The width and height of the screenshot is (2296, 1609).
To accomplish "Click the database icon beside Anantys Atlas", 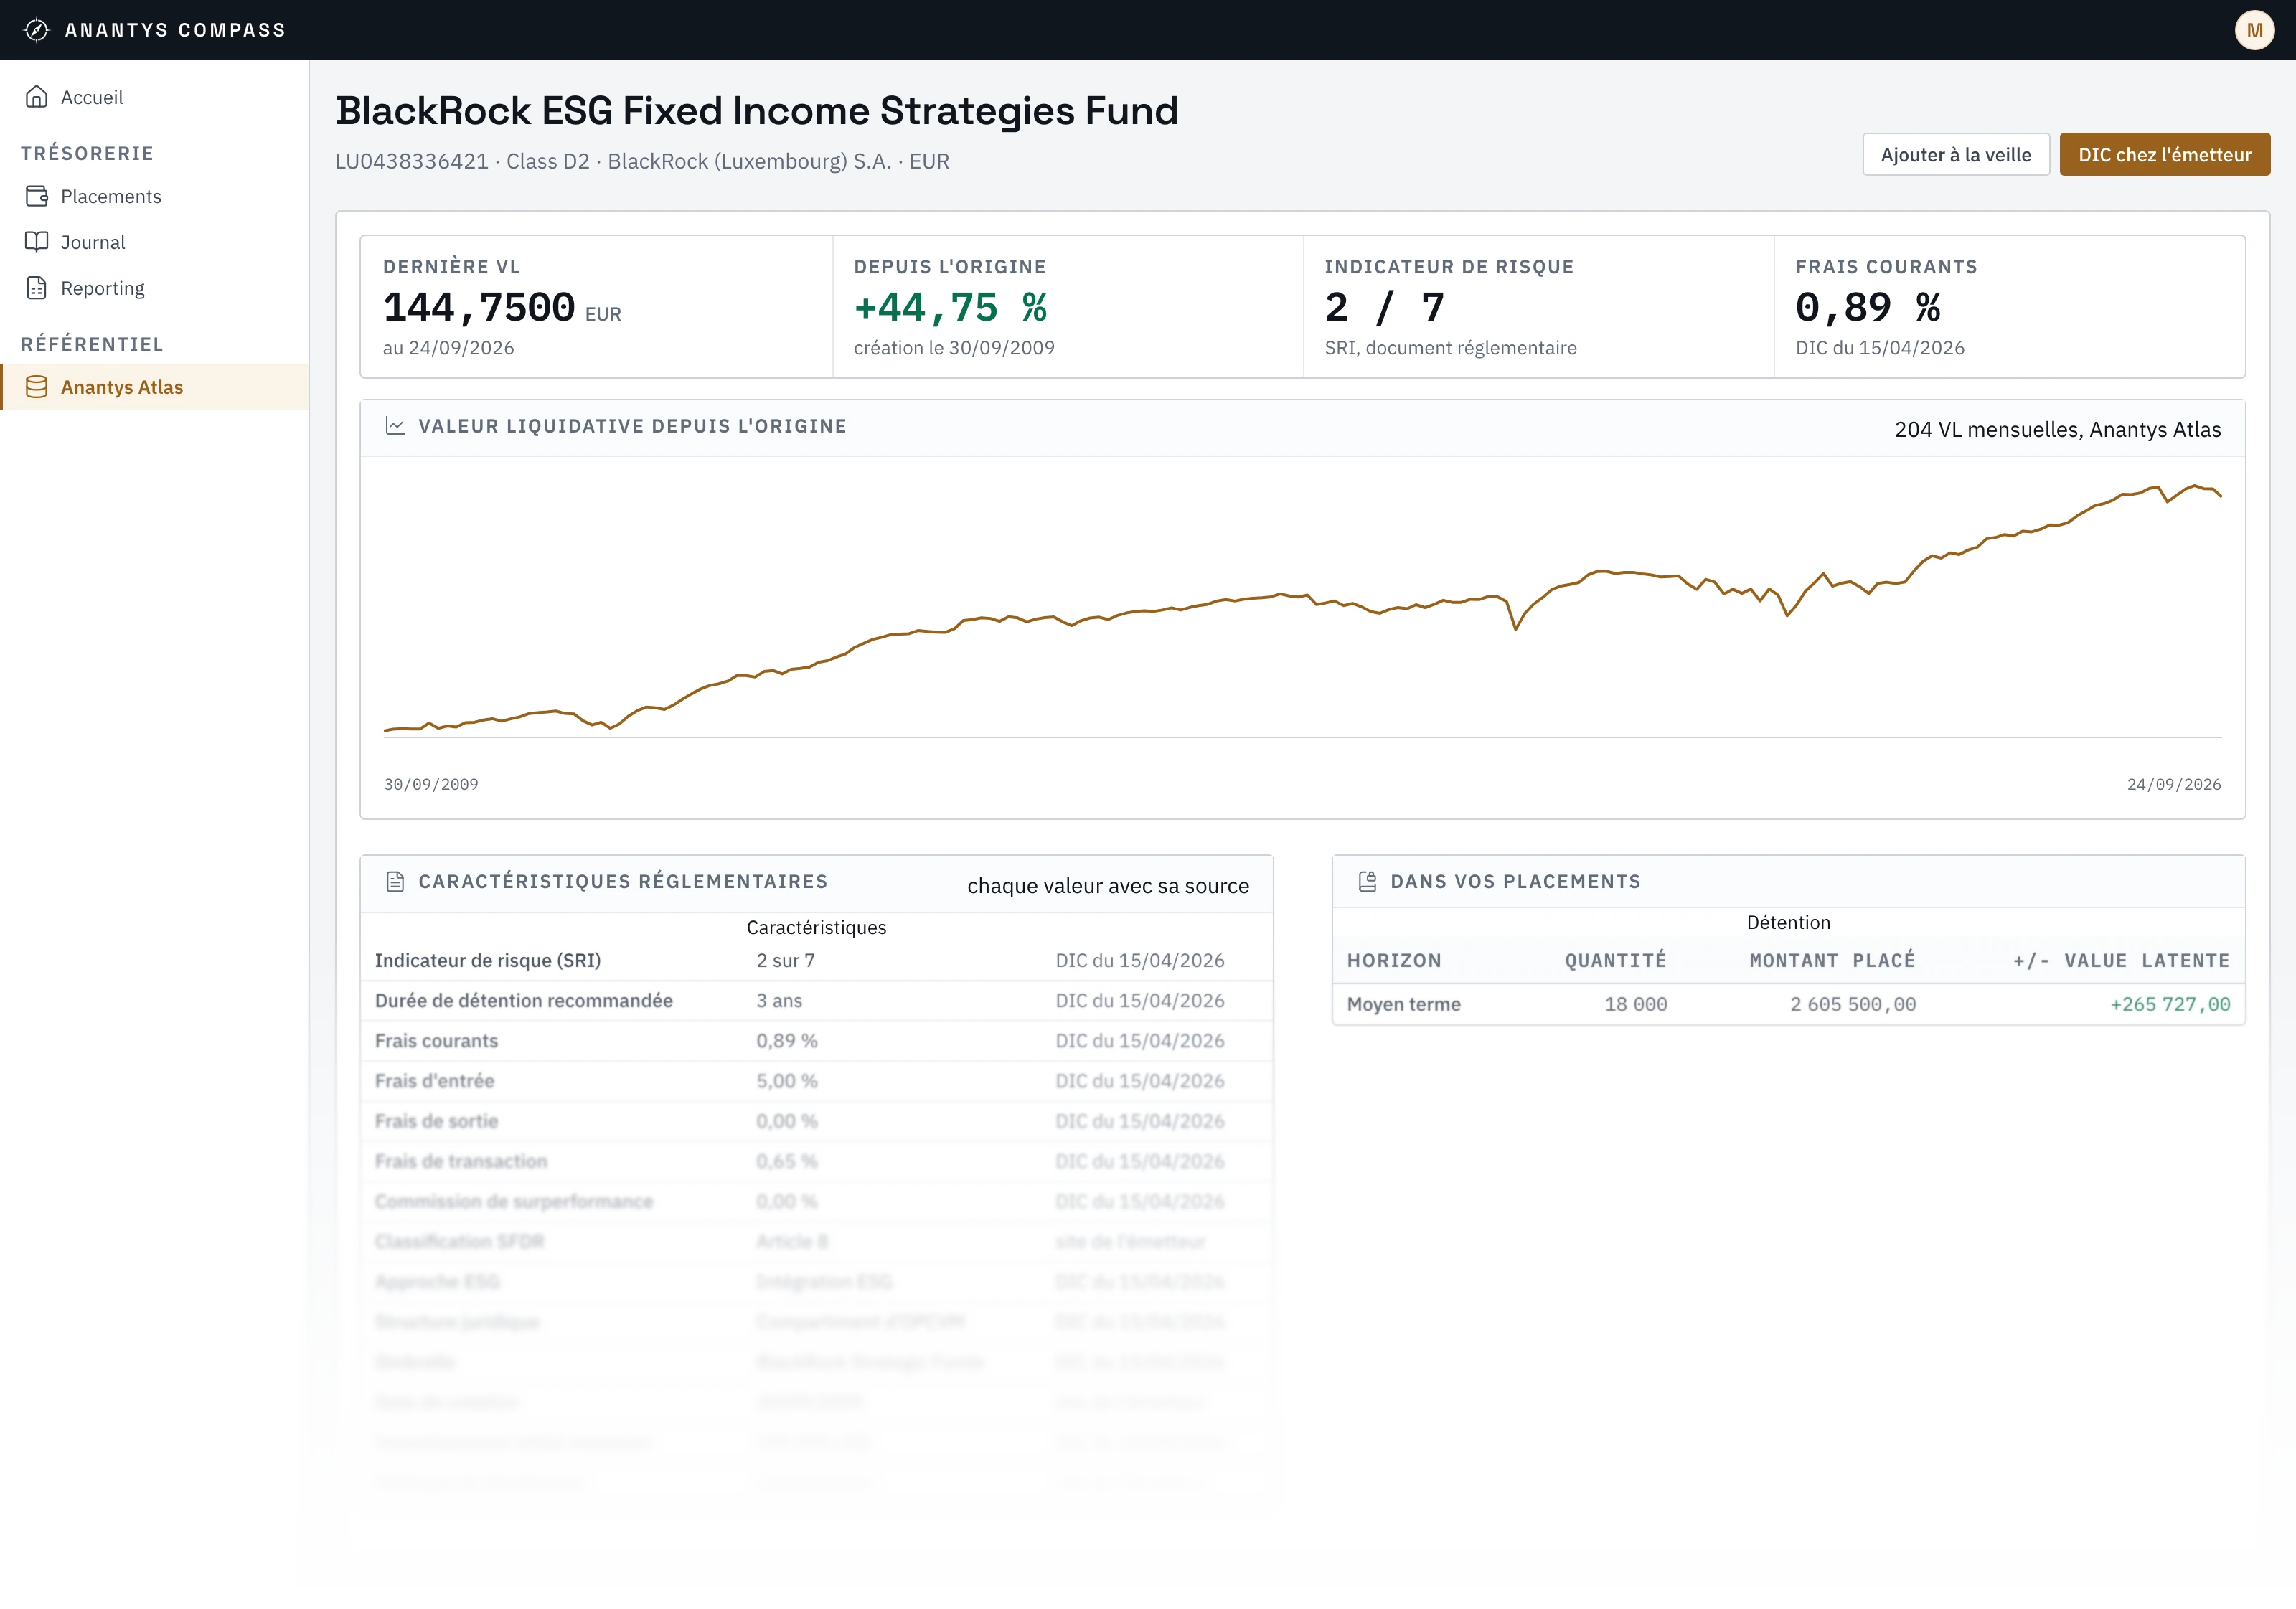I will click(x=37, y=387).
